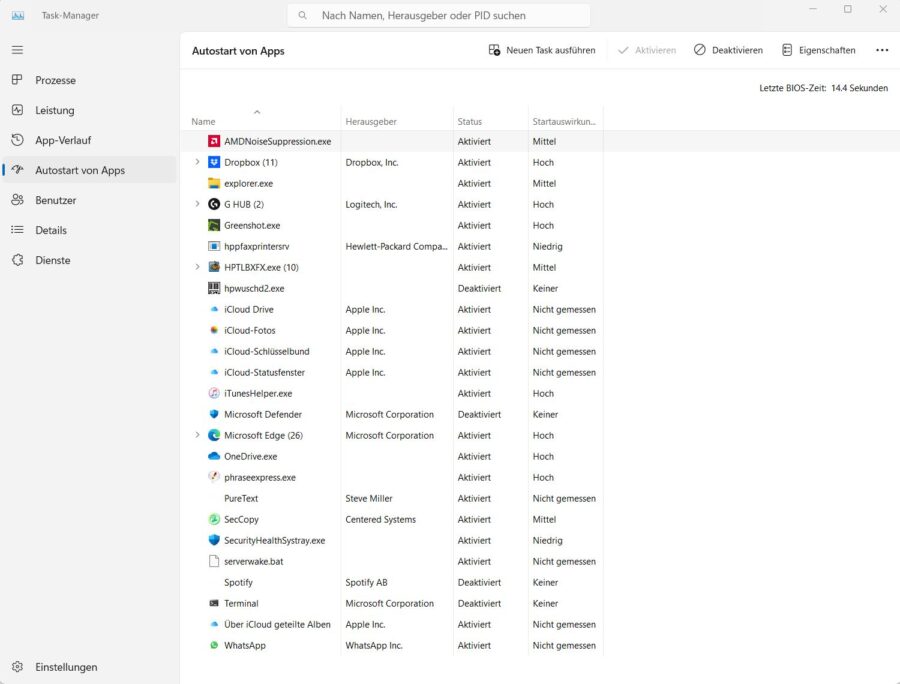This screenshot has width=900, height=684.
Task: Click the hpwuschd2.exe icon
Action: pyautogui.click(x=214, y=288)
